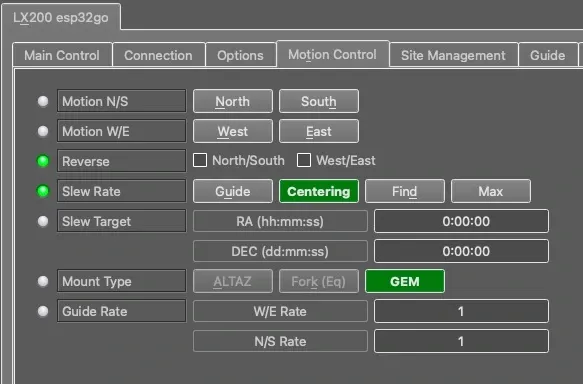Choose ALTAZ mount type
Viewport: 583px width, 384px height.
point(233,281)
